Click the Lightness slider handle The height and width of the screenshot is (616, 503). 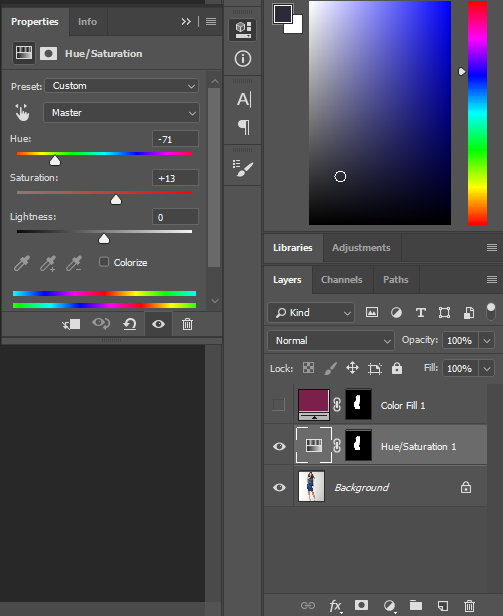click(x=104, y=238)
